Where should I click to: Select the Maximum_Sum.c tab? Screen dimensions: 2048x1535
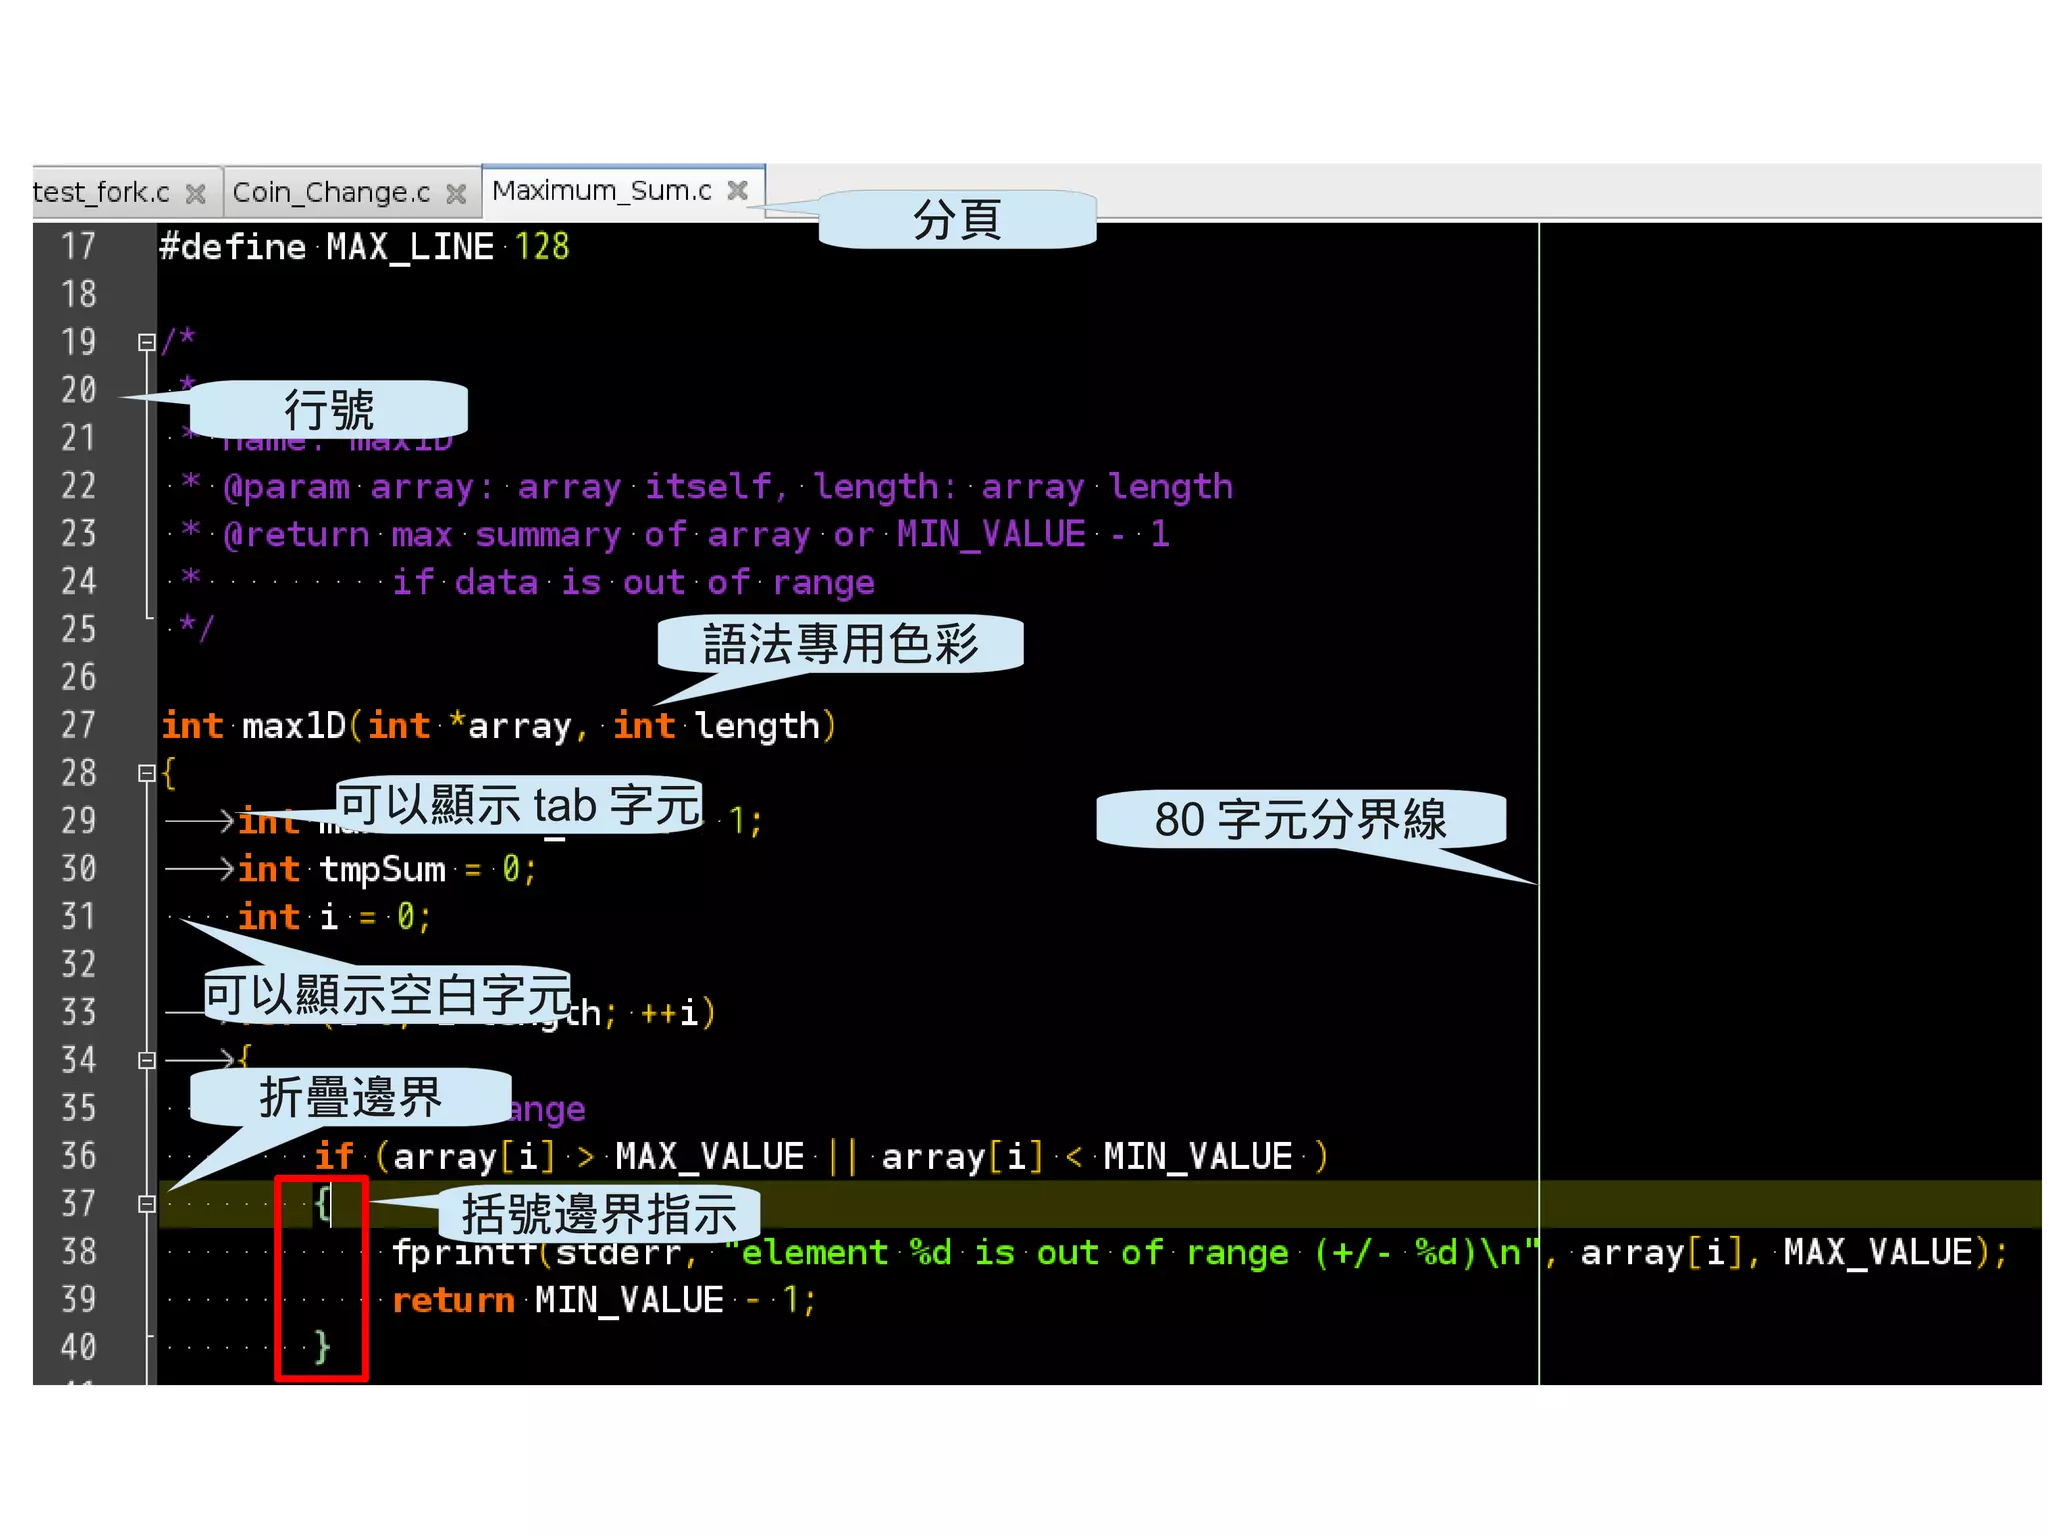point(601,190)
